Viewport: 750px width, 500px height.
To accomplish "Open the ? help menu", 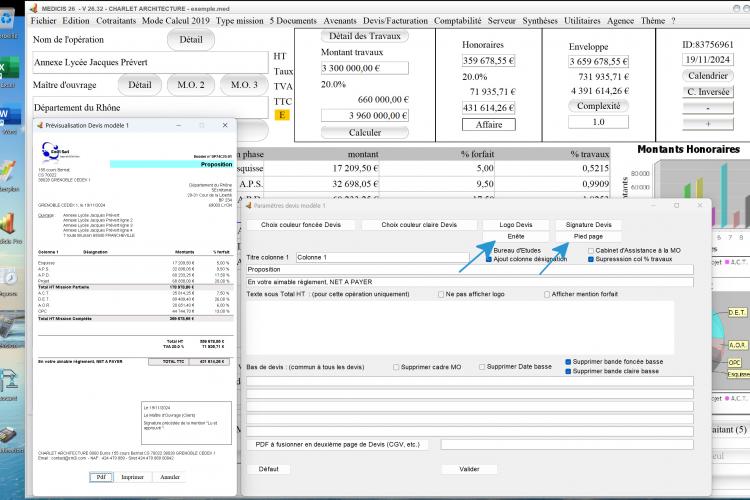I will coord(673,21).
